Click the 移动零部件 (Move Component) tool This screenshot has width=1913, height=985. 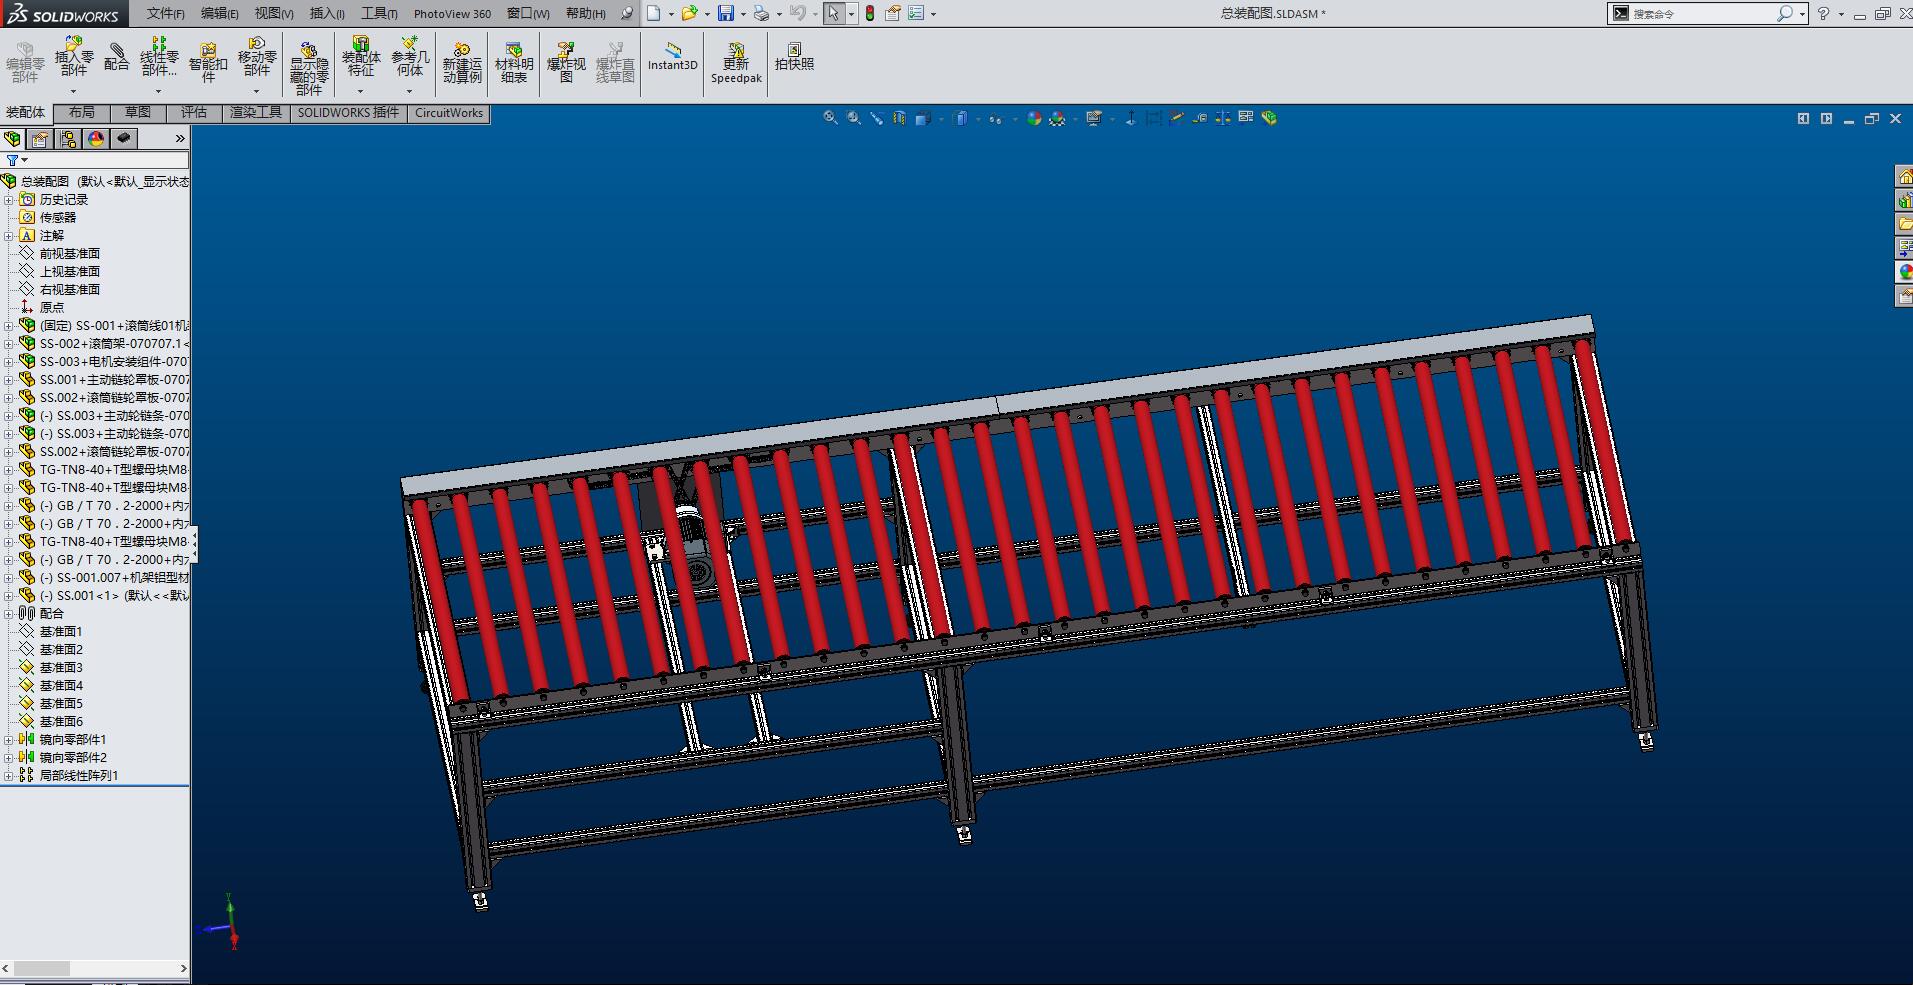(257, 56)
